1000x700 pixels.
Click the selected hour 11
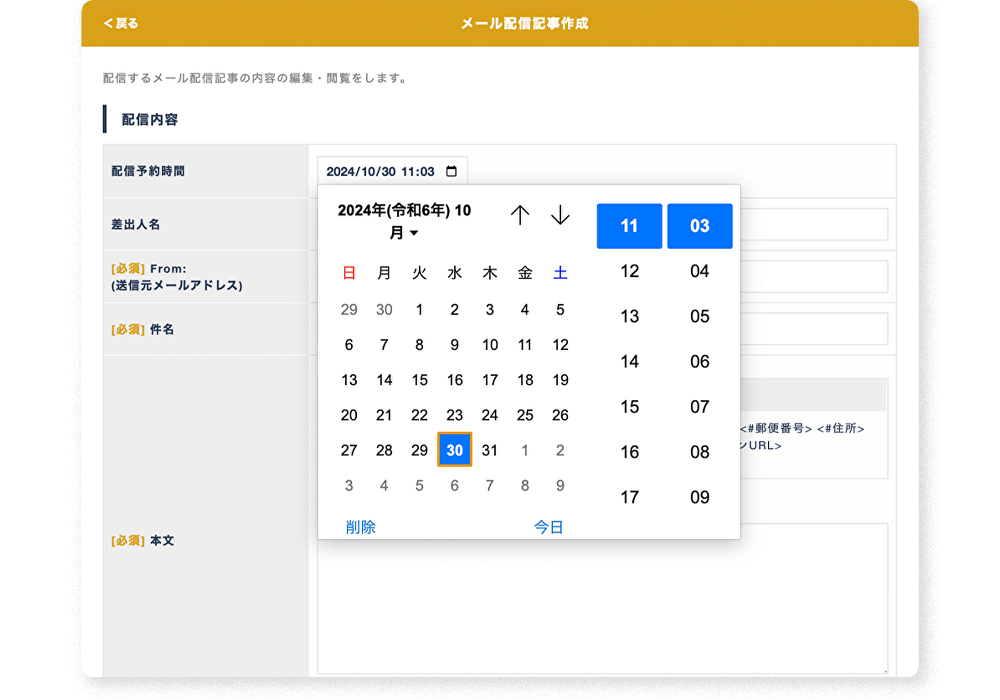629,226
